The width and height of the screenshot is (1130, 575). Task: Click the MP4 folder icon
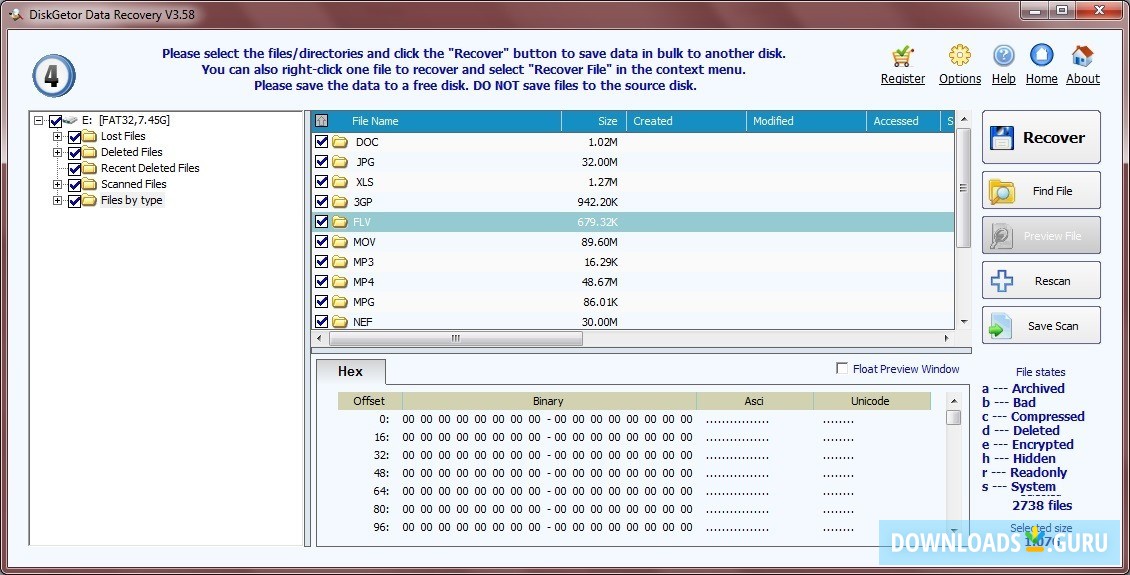coord(339,282)
